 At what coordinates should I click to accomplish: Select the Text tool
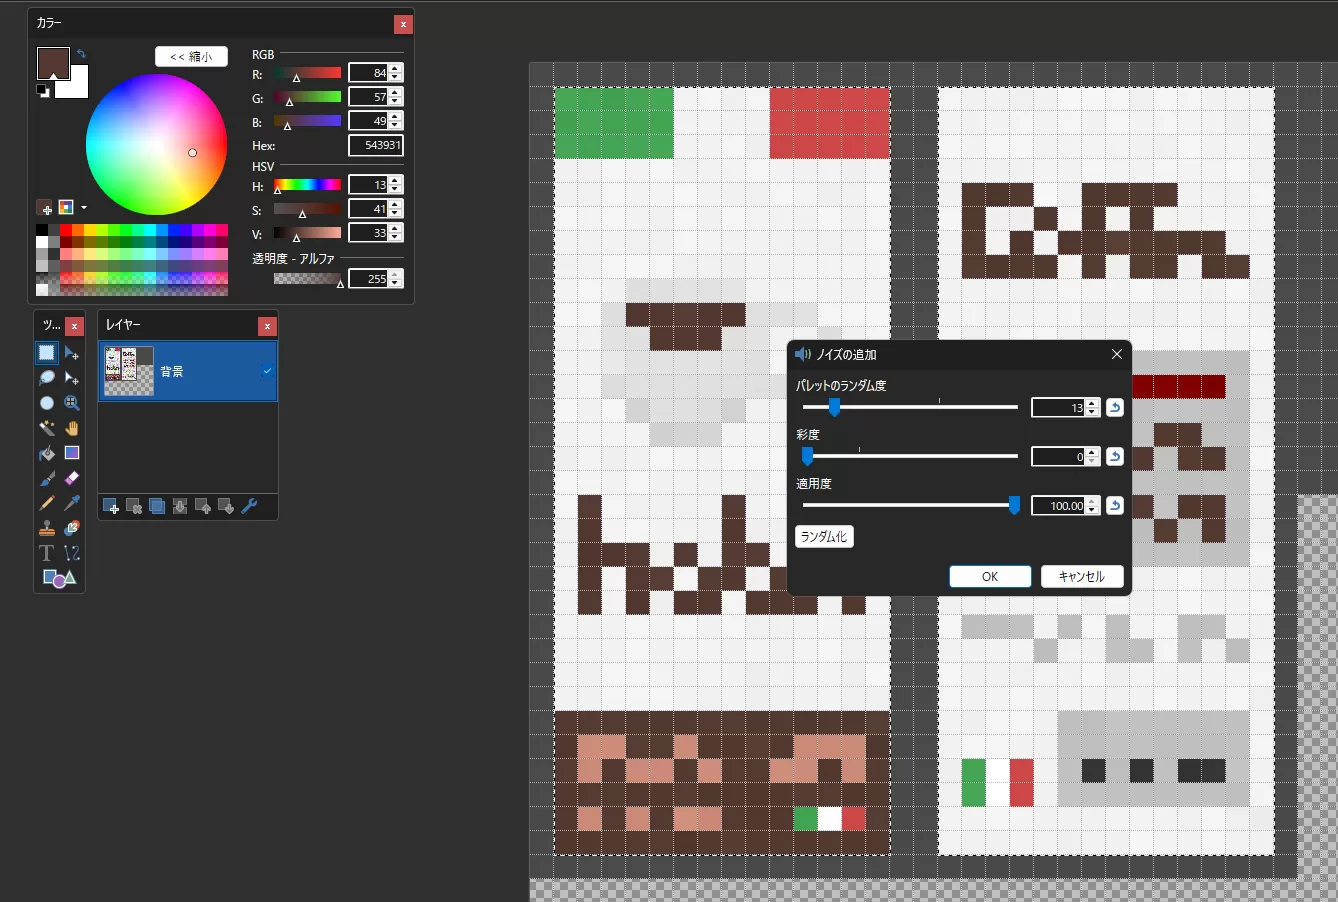coord(47,553)
